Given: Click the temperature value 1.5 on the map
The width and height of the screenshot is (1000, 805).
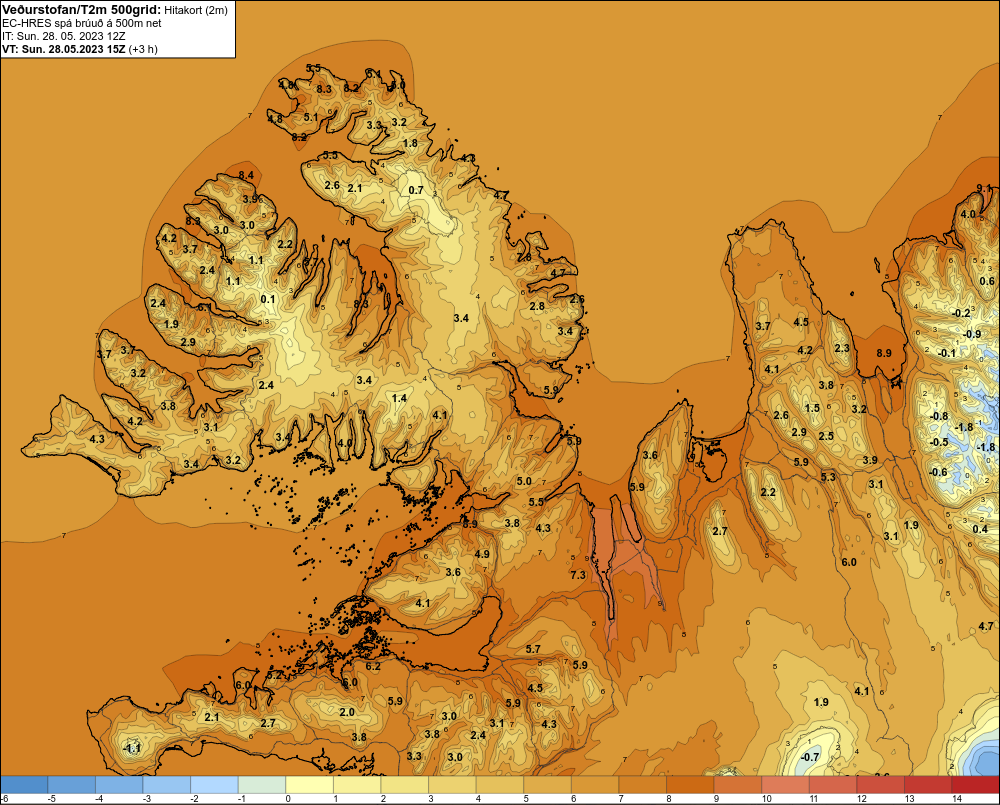Looking at the screenshot, I should tap(812, 408).
